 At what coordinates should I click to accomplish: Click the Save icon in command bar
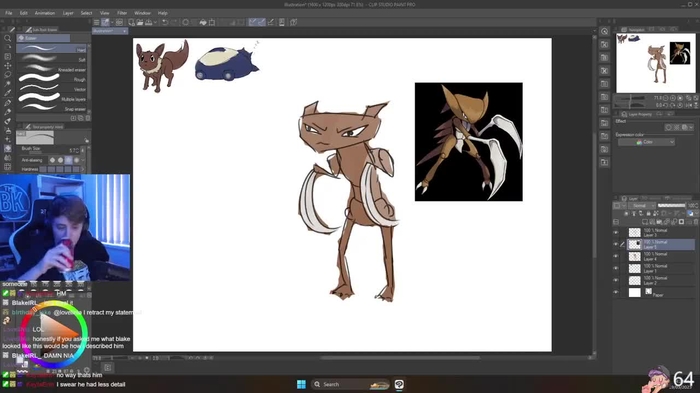point(148,22)
